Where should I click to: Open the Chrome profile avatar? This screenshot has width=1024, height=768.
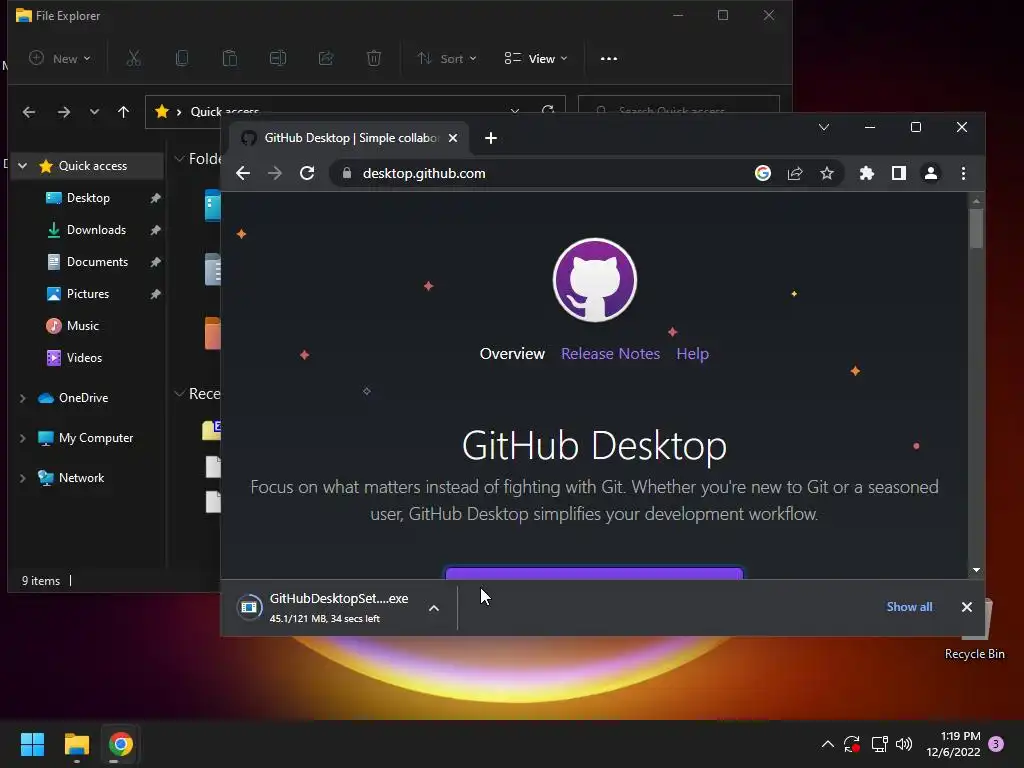click(x=931, y=173)
